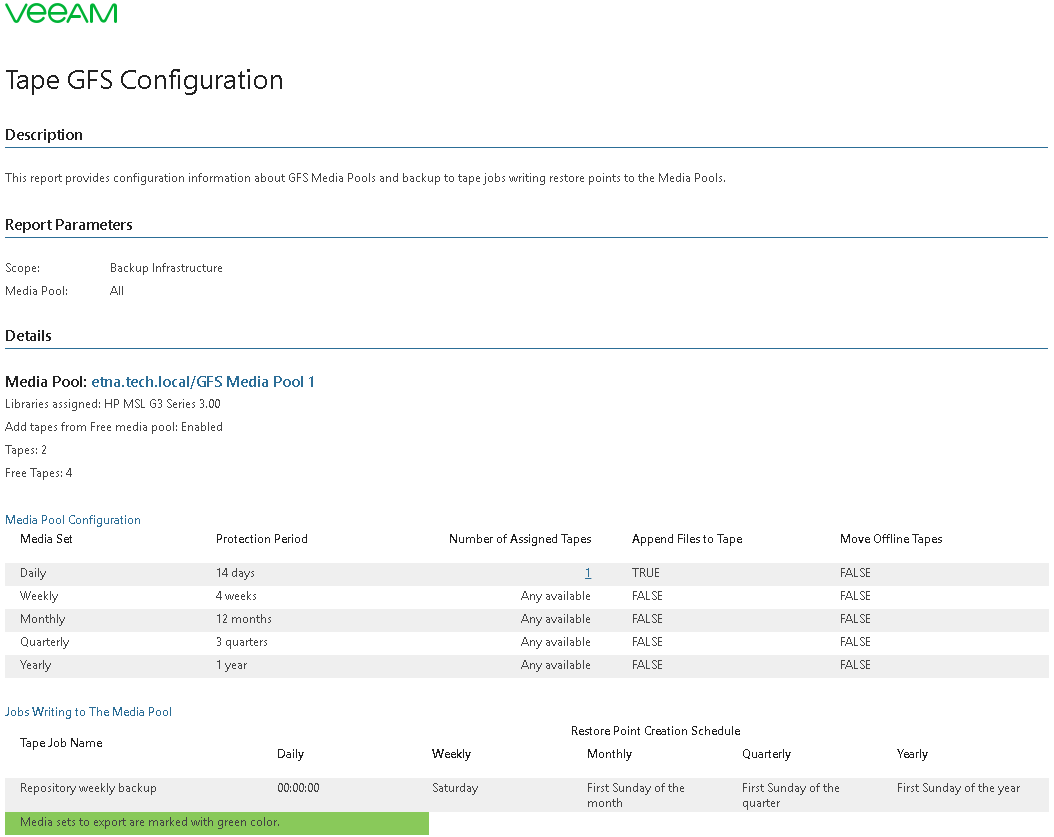The height and width of the screenshot is (837, 1054).
Task: Click the '14 days' protection period
Action: click(x=235, y=573)
